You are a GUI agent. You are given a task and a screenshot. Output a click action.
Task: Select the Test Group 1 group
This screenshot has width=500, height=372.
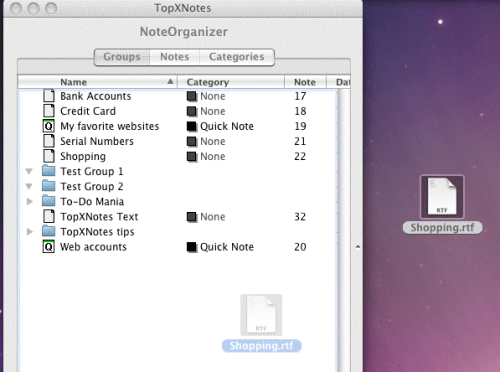pyautogui.click(x=92, y=171)
